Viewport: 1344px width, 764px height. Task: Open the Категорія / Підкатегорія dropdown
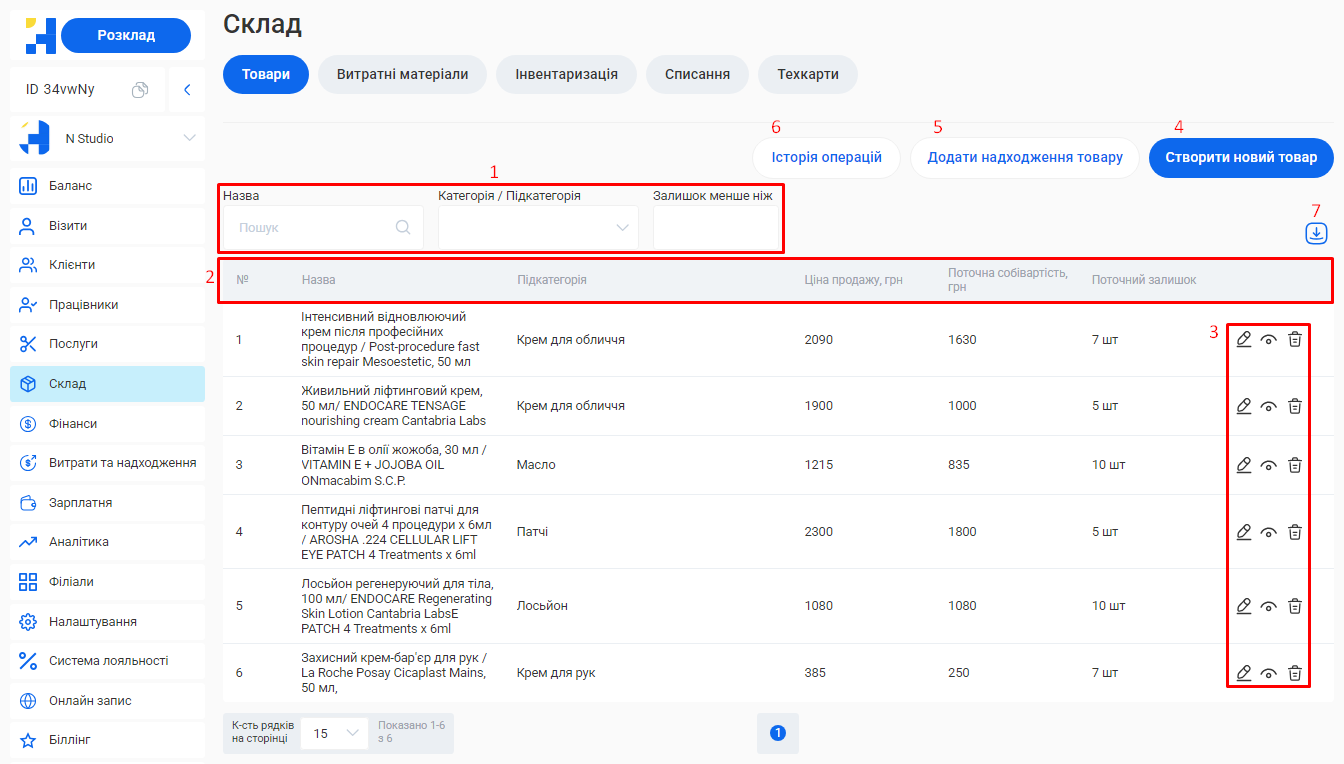[538, 228]
